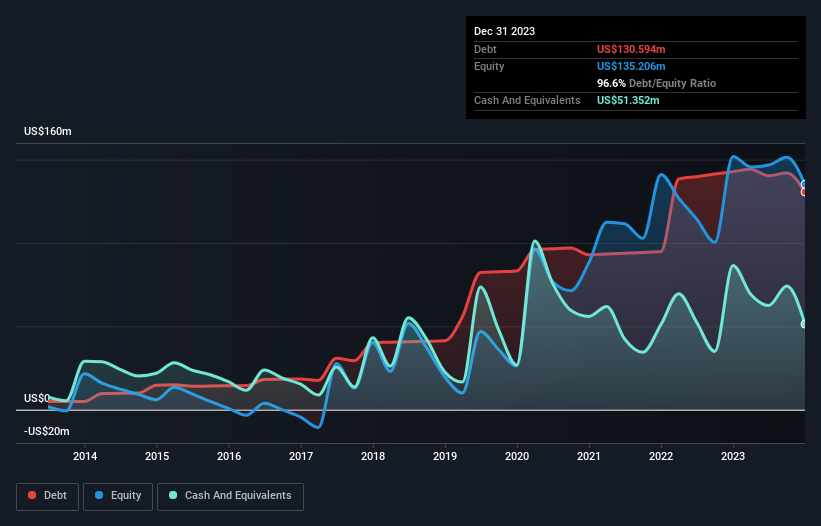
Task: Select the 2017 x-axis label
Action: pos(301,456)
